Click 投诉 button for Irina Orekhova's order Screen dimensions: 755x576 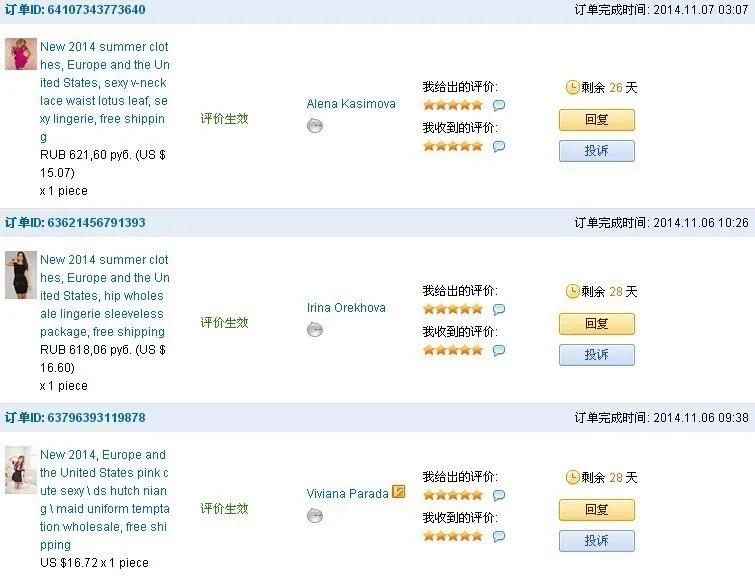[x=597, y=355]
